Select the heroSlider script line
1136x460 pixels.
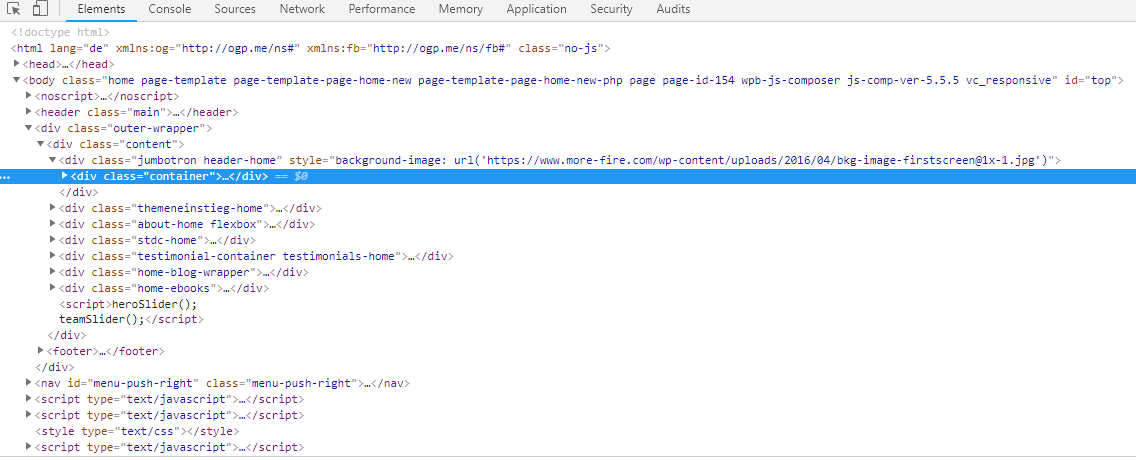pos(128,304)
